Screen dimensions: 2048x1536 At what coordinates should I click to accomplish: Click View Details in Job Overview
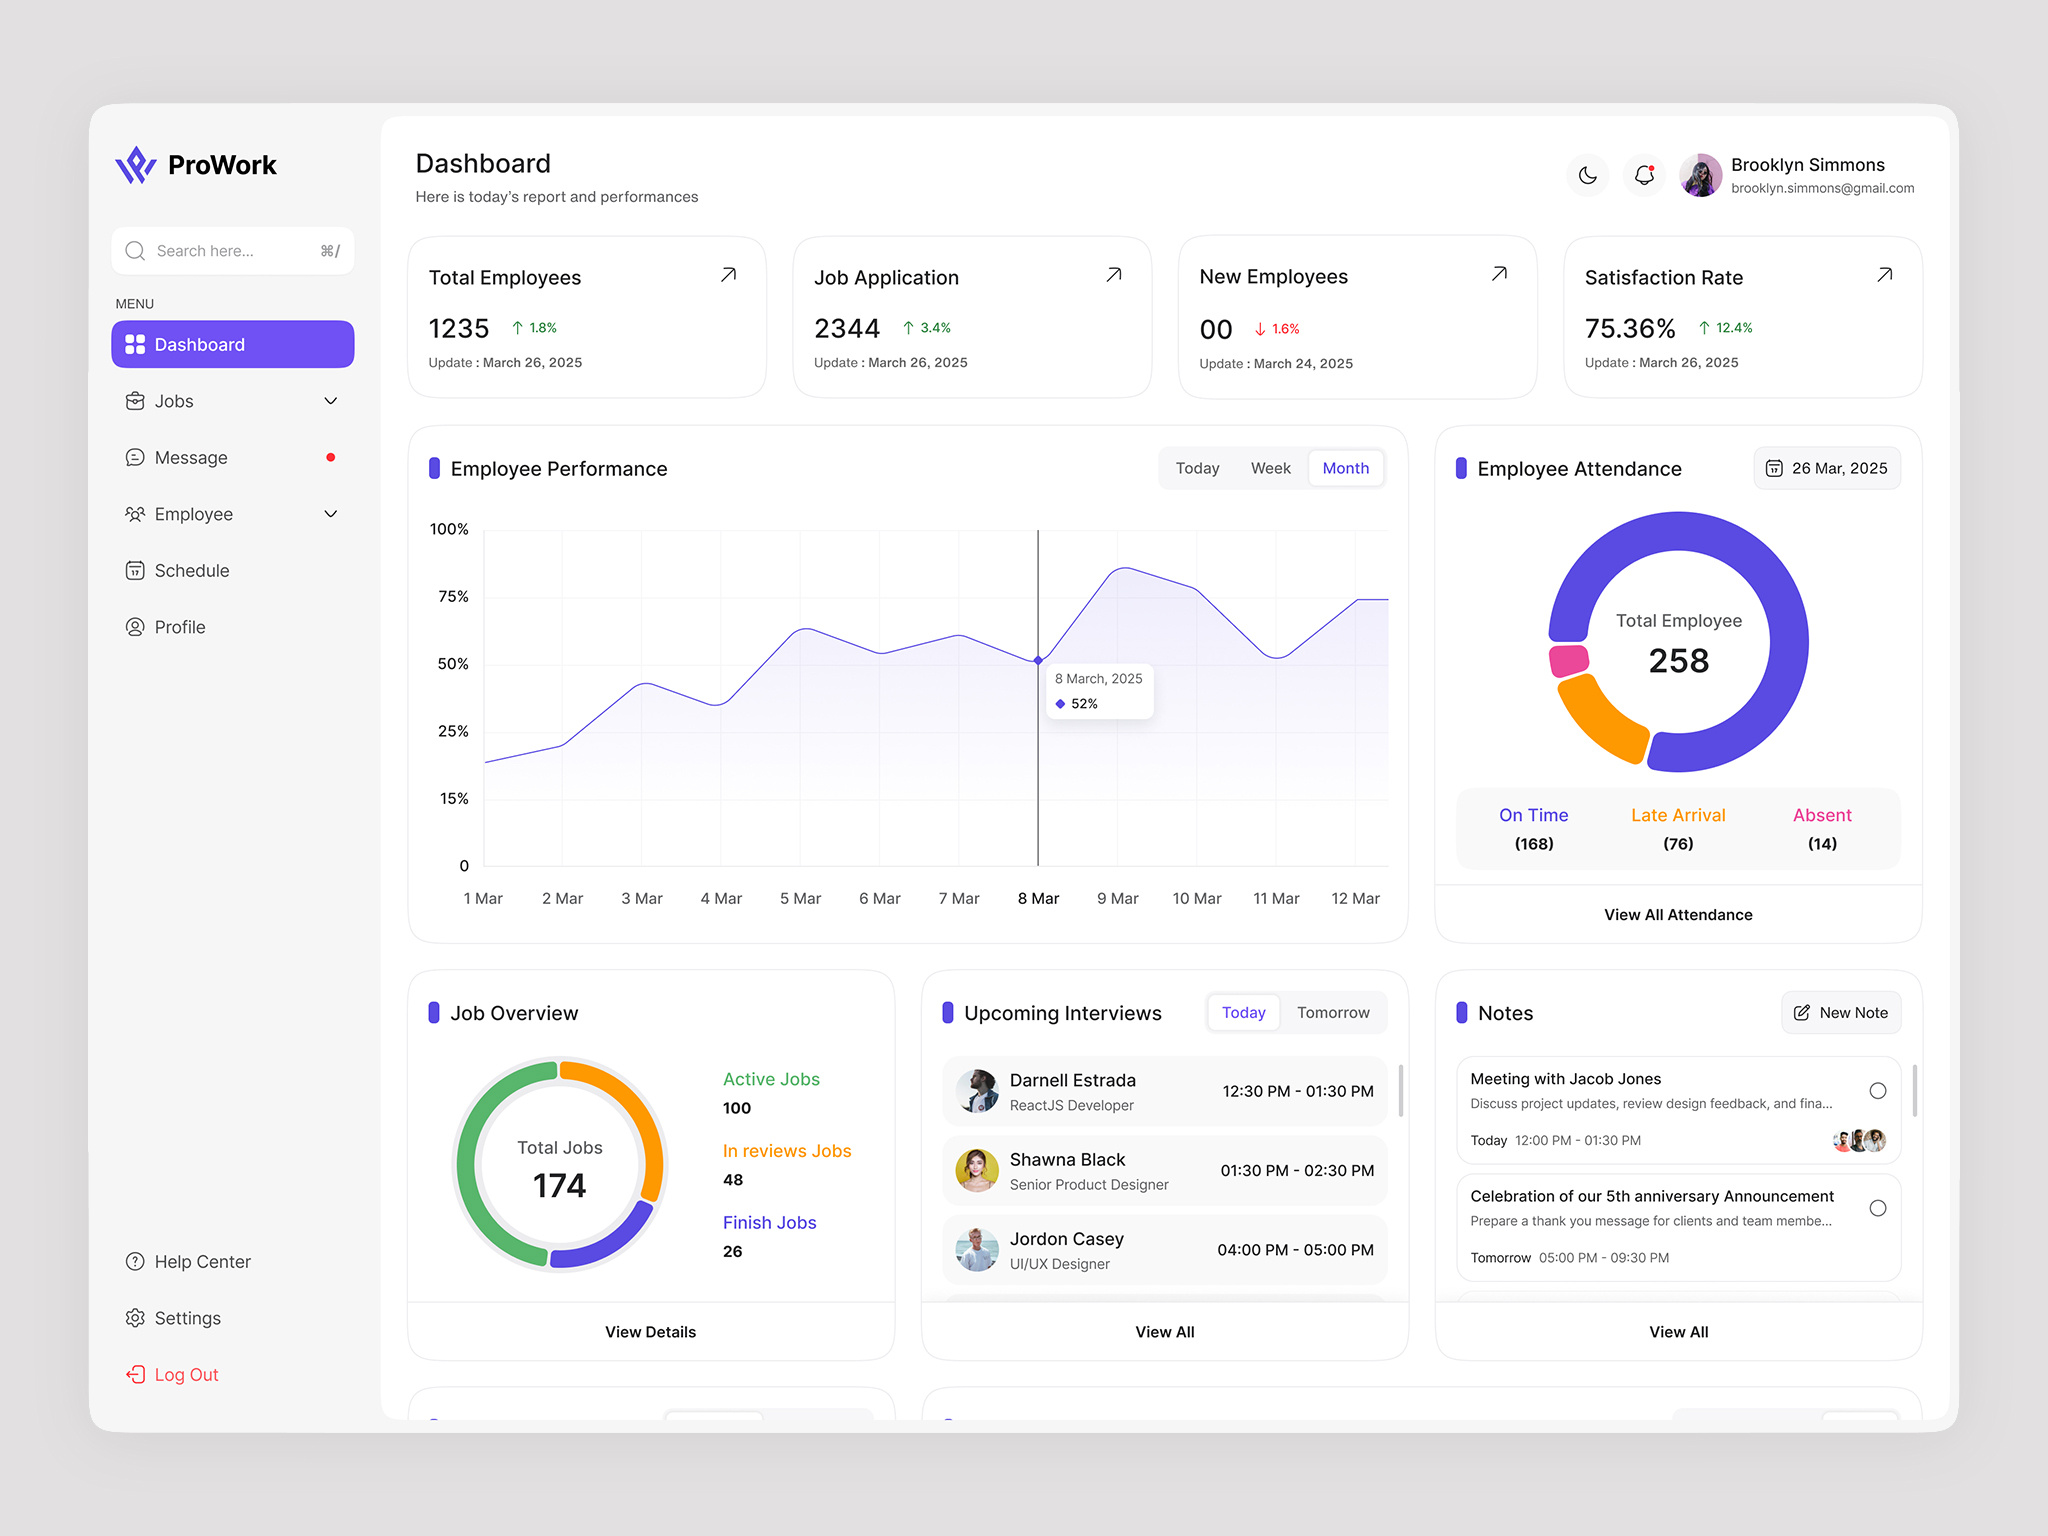(650, 1331)
